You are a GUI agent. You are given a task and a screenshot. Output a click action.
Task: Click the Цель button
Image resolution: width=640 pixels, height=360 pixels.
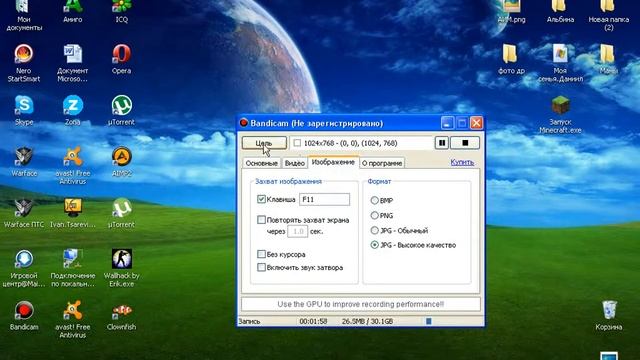[x=264, y=143]
